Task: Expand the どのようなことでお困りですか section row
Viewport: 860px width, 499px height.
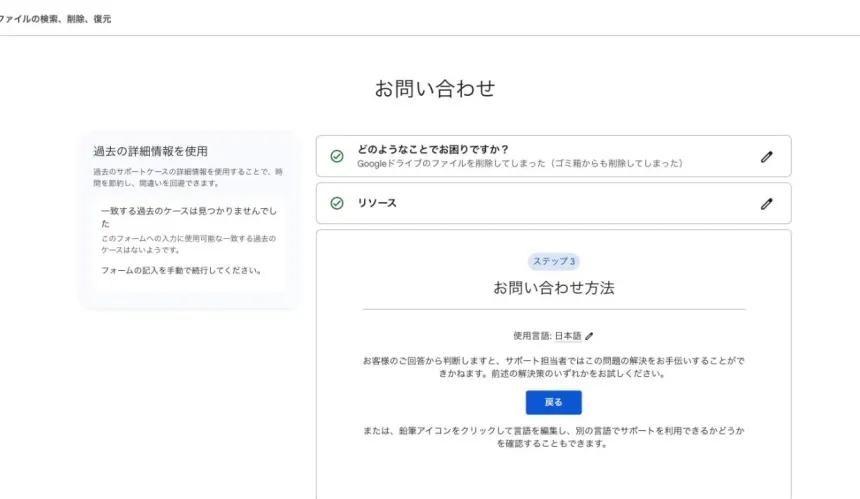Action: point(553,156)
